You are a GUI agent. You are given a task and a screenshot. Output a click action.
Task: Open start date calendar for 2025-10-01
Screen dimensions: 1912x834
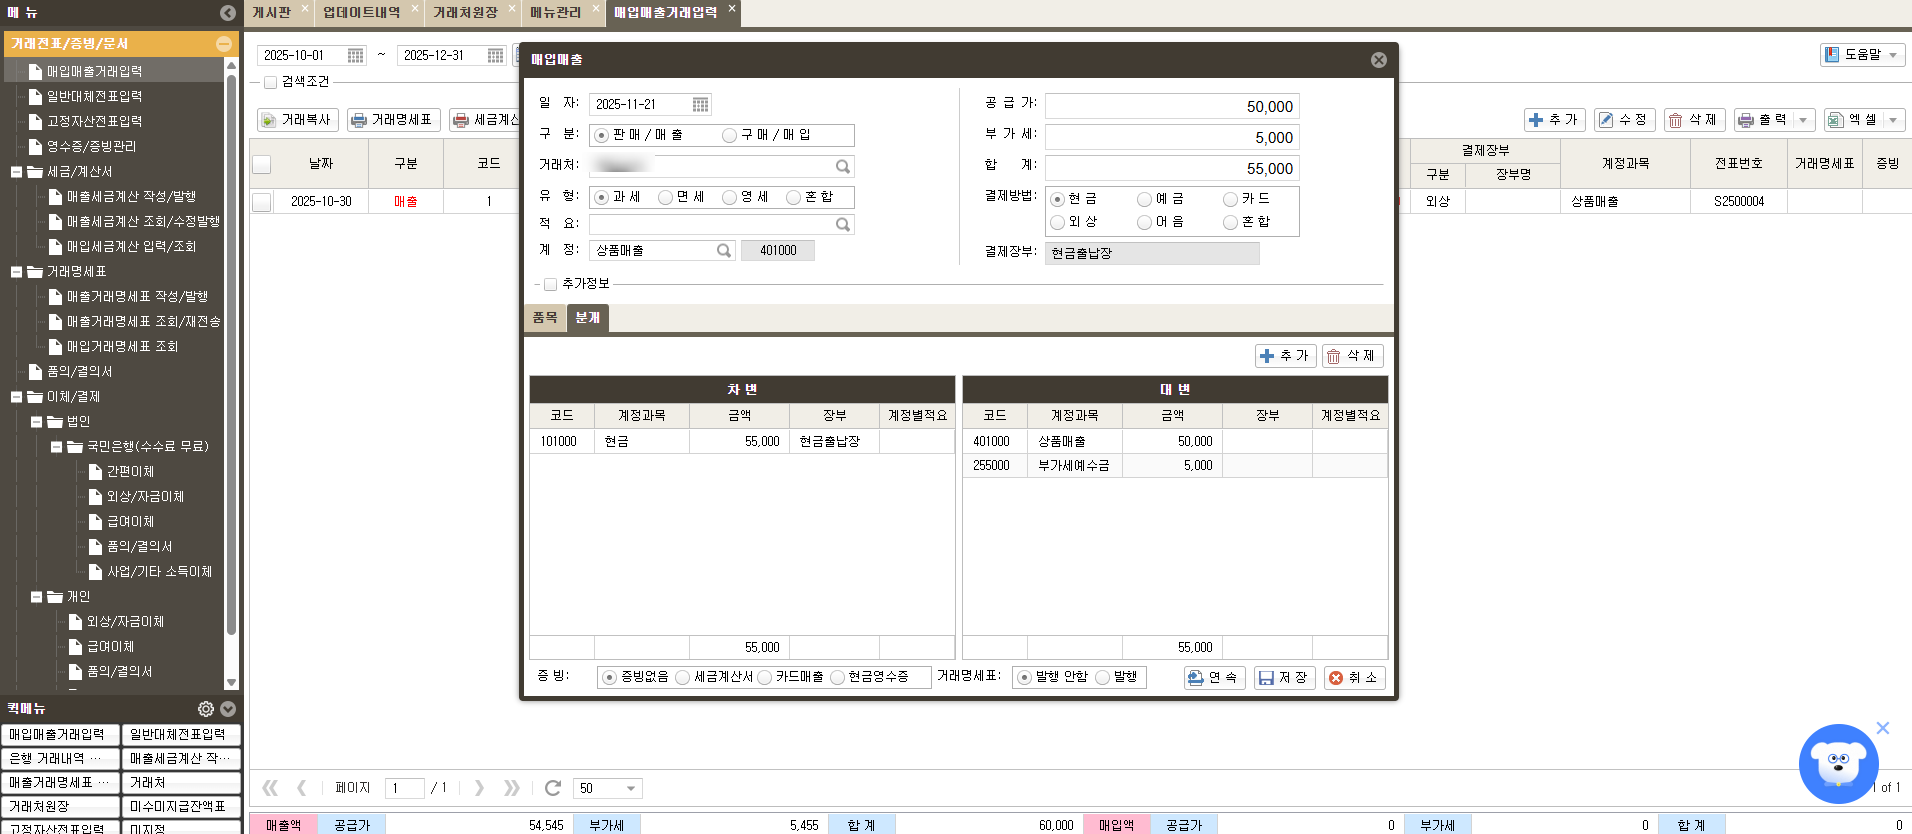(x=355, y=56)
